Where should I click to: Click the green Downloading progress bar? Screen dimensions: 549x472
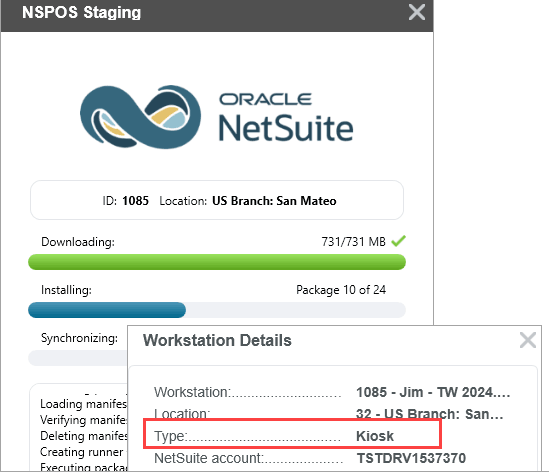tap(217, 262)
